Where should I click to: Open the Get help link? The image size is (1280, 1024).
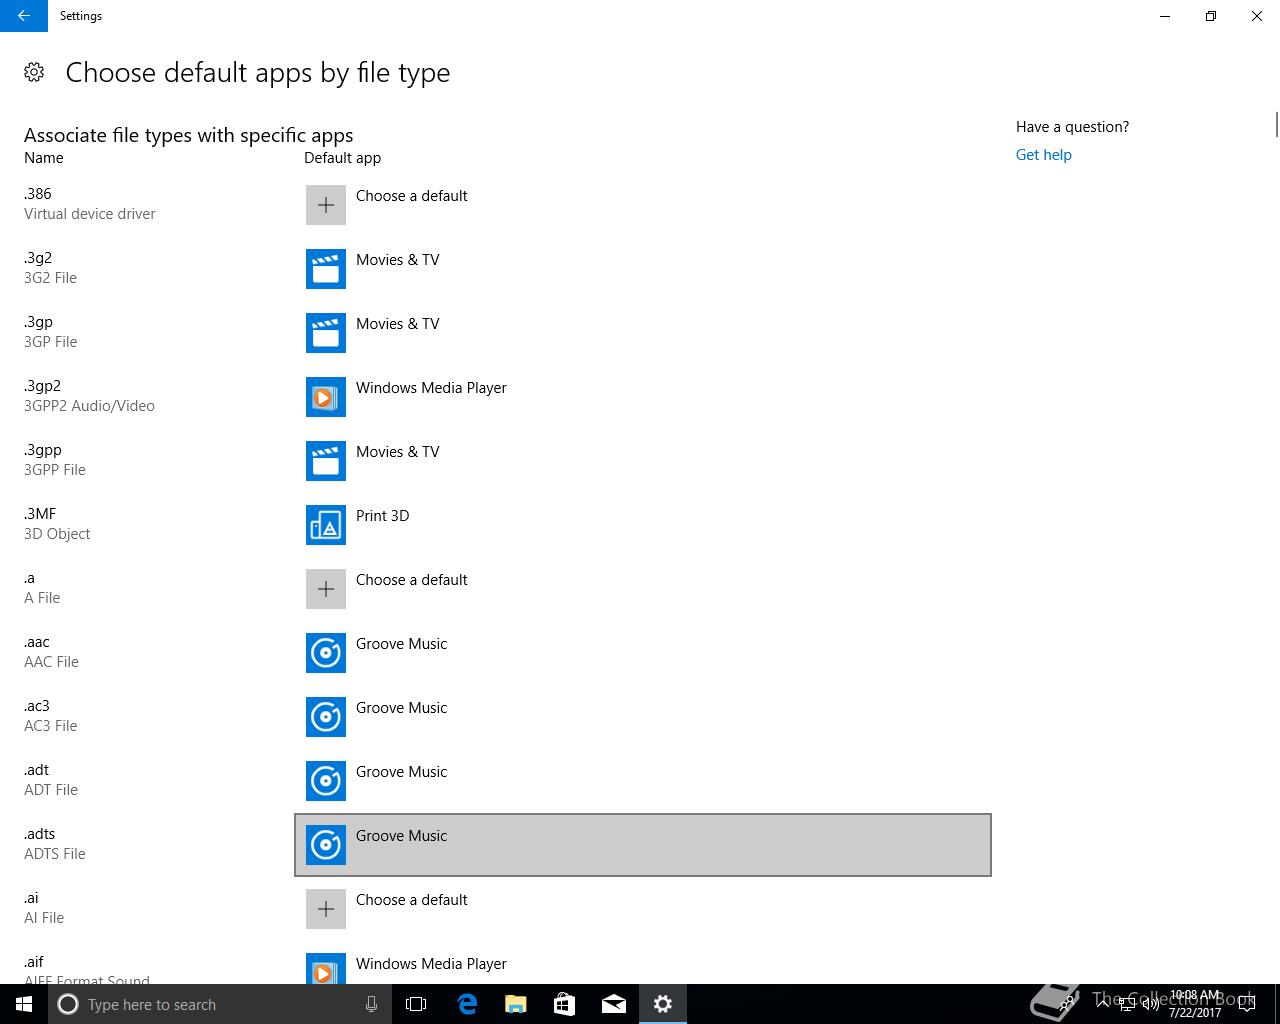coord(1043,155)
